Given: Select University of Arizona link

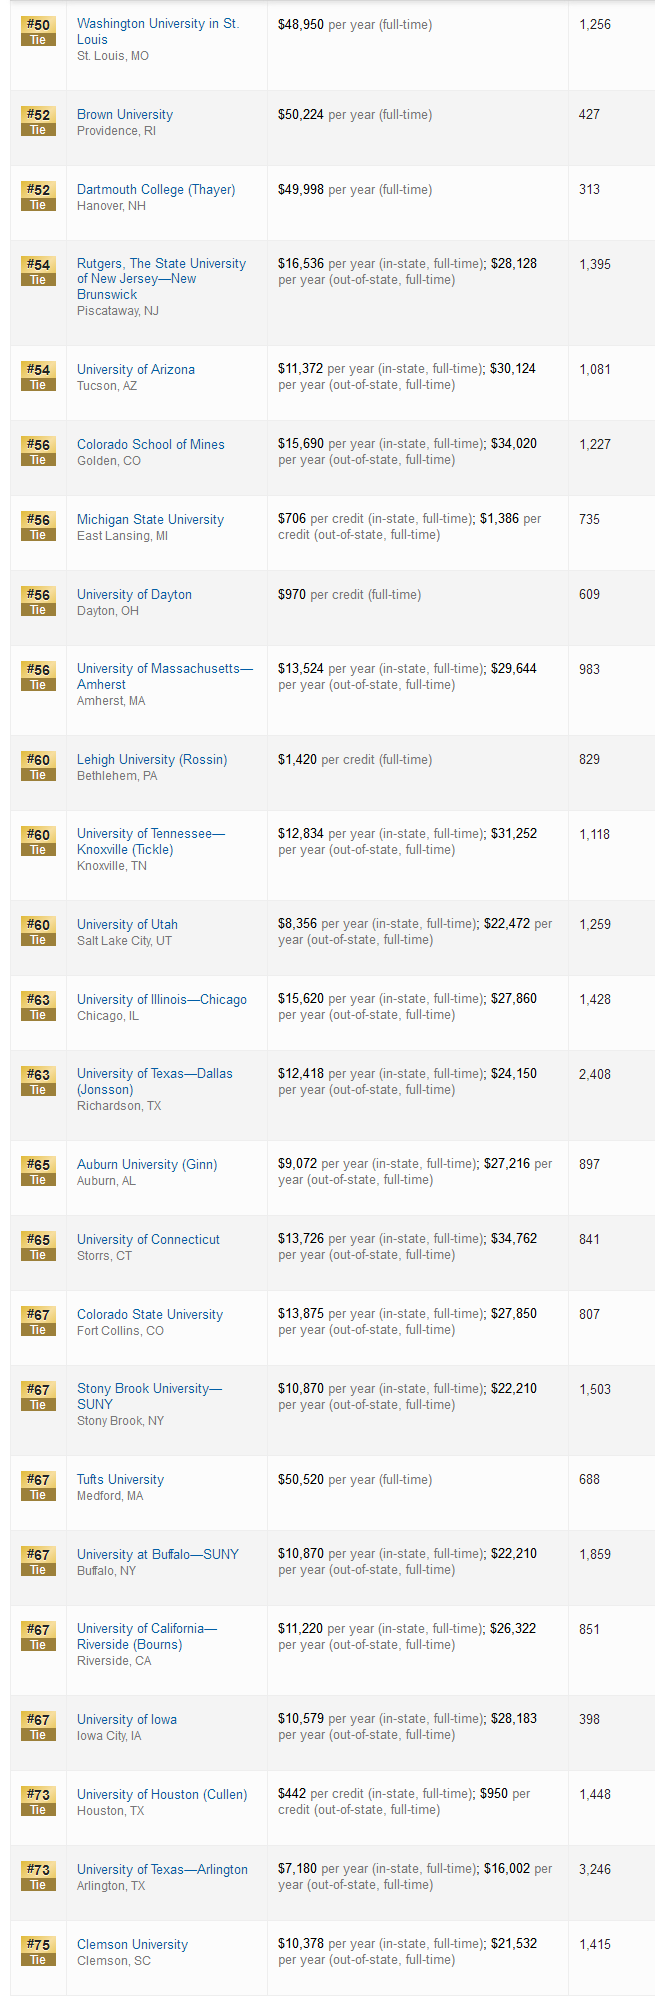Looking at the screenshot, I should (x=136, y=369).
